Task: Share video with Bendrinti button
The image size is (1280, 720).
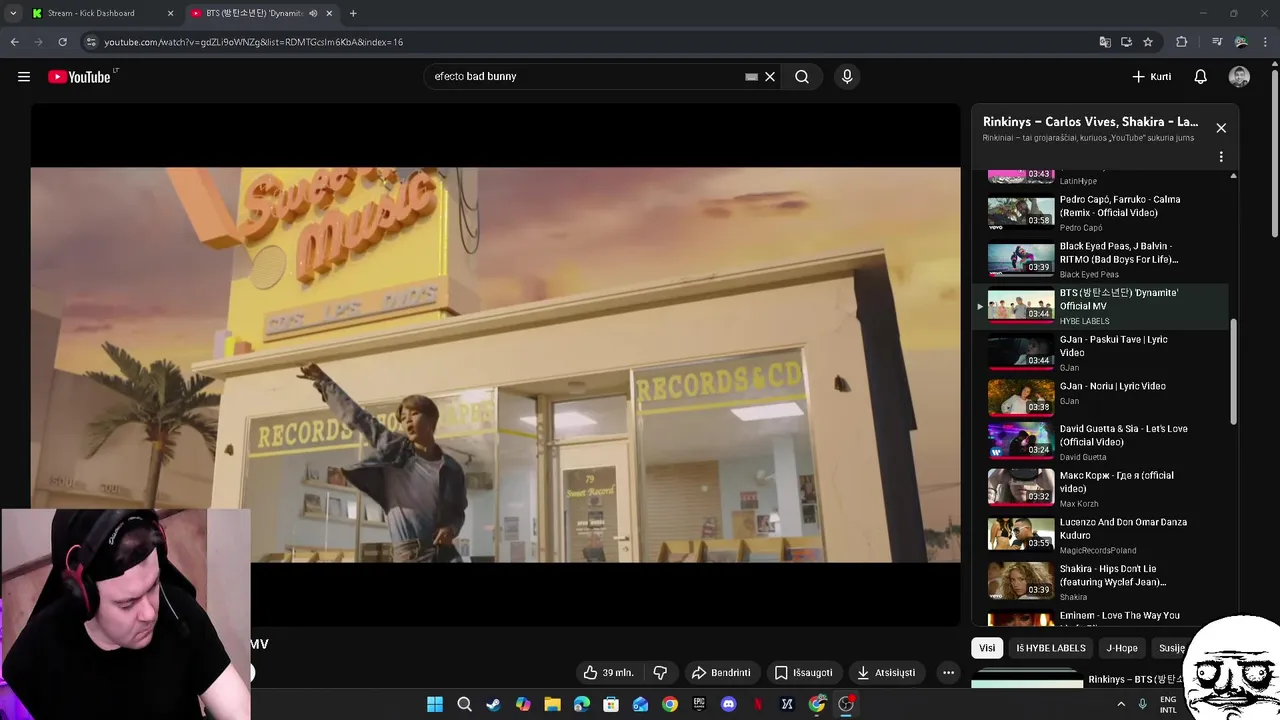Action: [721, 673]
